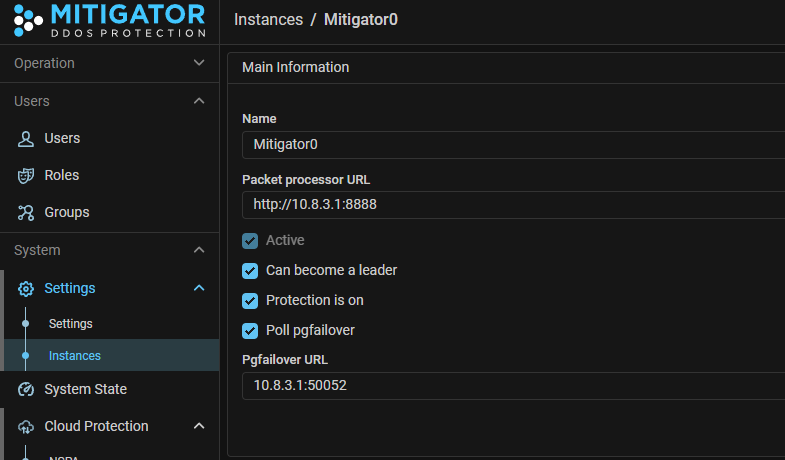Open the Settings sub-item under Settings
The width and height of the screenshot is (785, 460).
[71, 324]
